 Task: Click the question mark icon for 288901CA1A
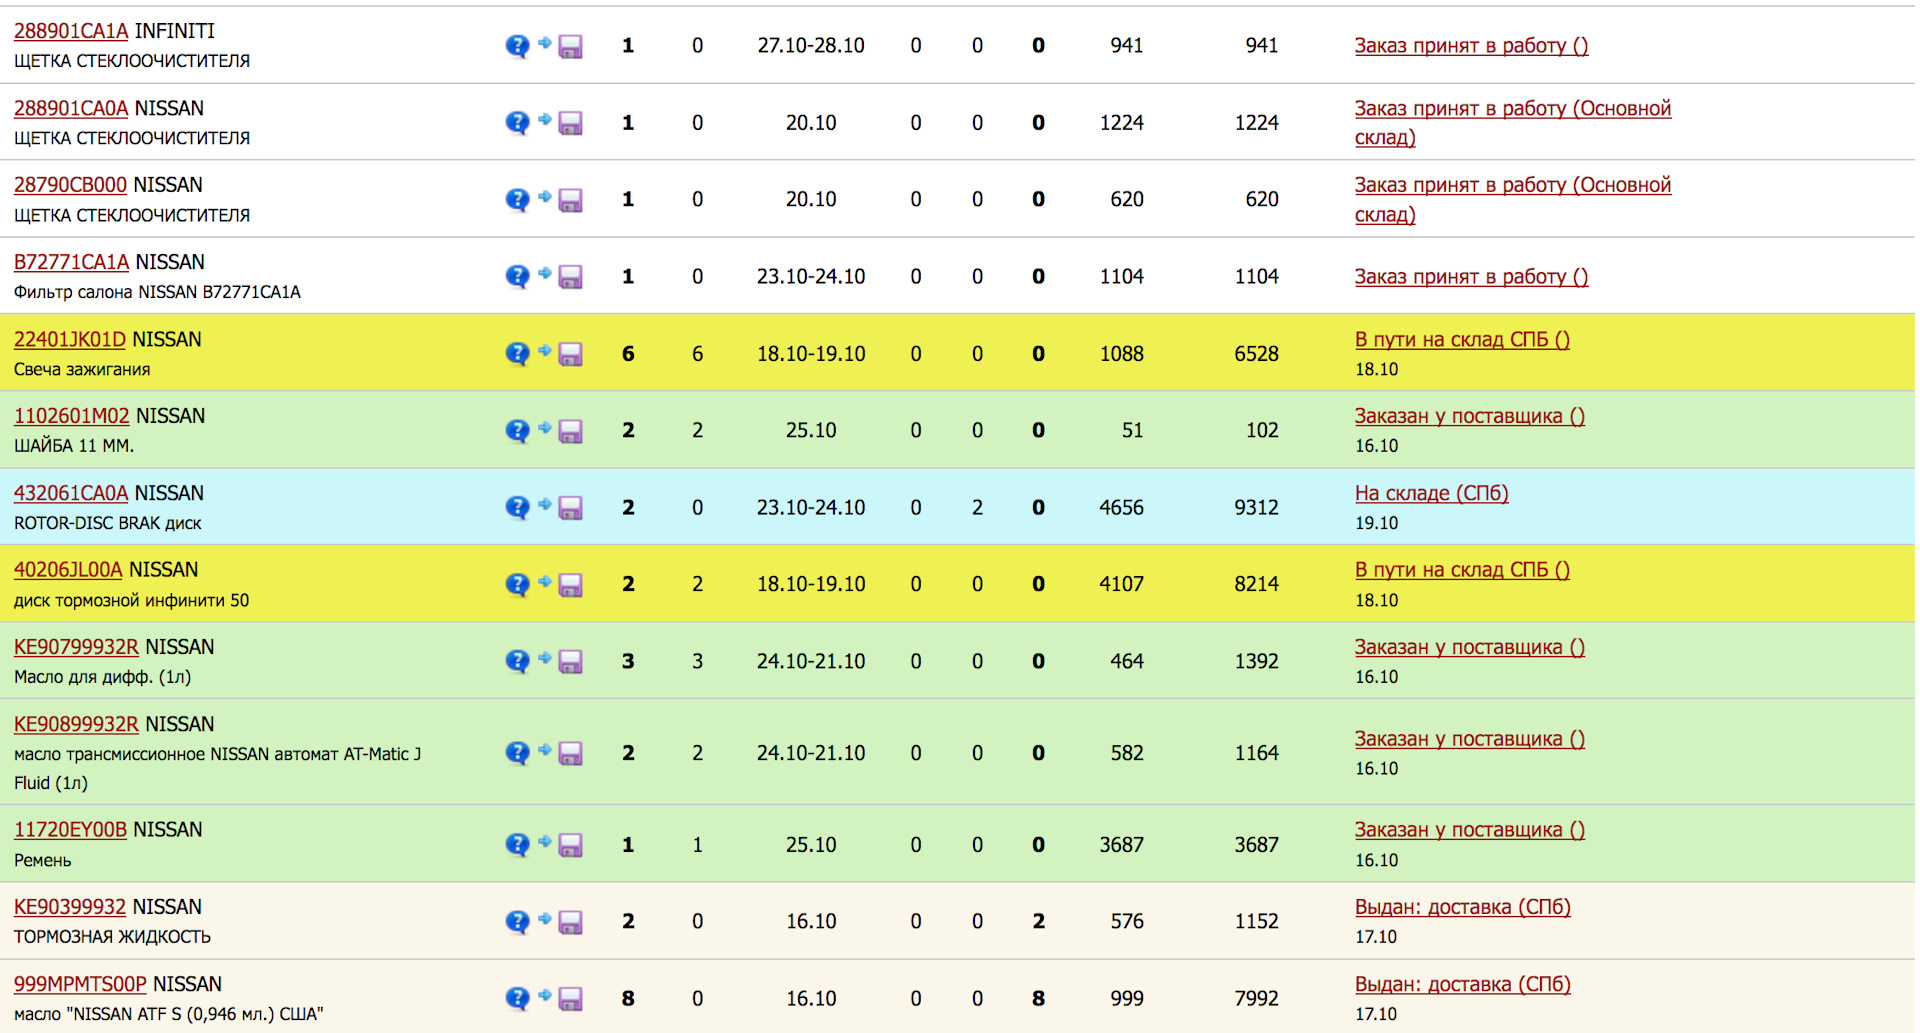517,46
